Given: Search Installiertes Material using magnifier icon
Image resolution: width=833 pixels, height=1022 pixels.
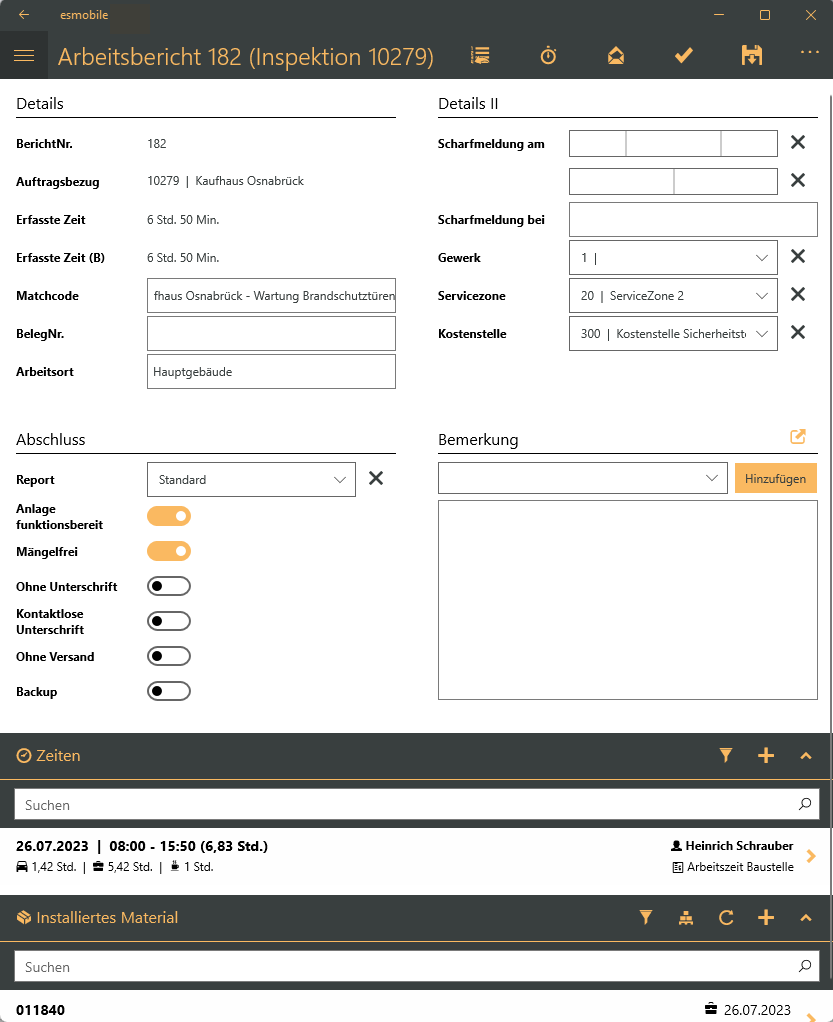Looking at the screenshot, I should [x=805, y=966].
